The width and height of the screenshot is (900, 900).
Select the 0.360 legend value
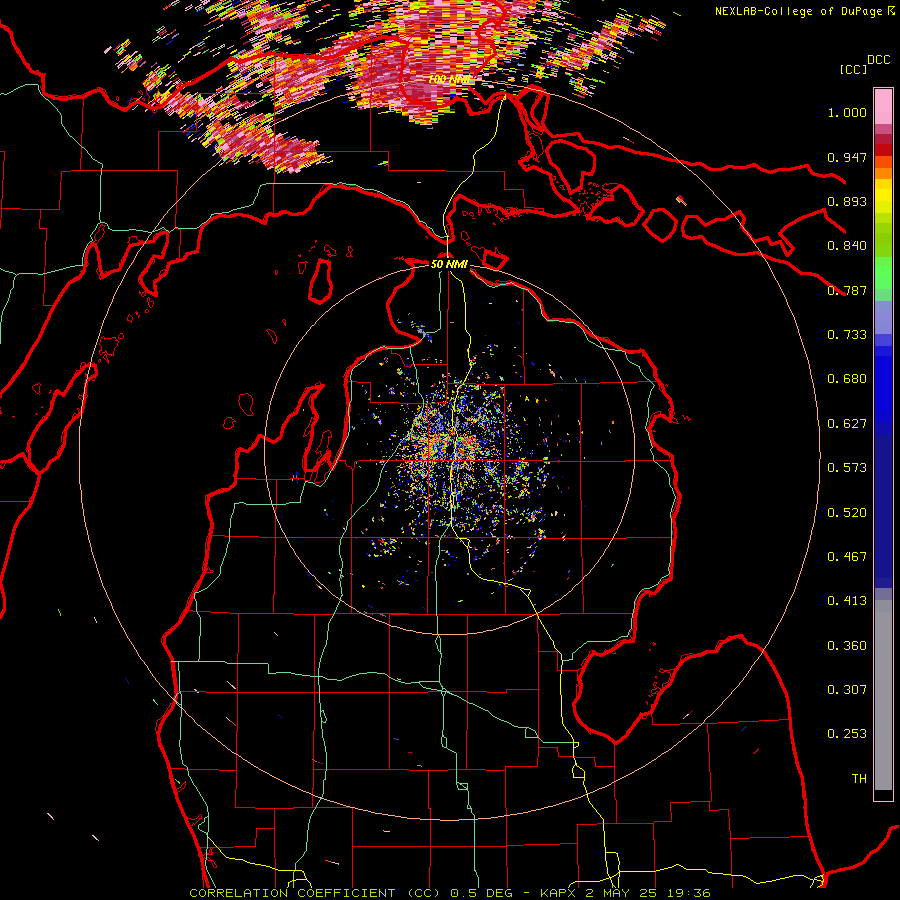[847, 646]
